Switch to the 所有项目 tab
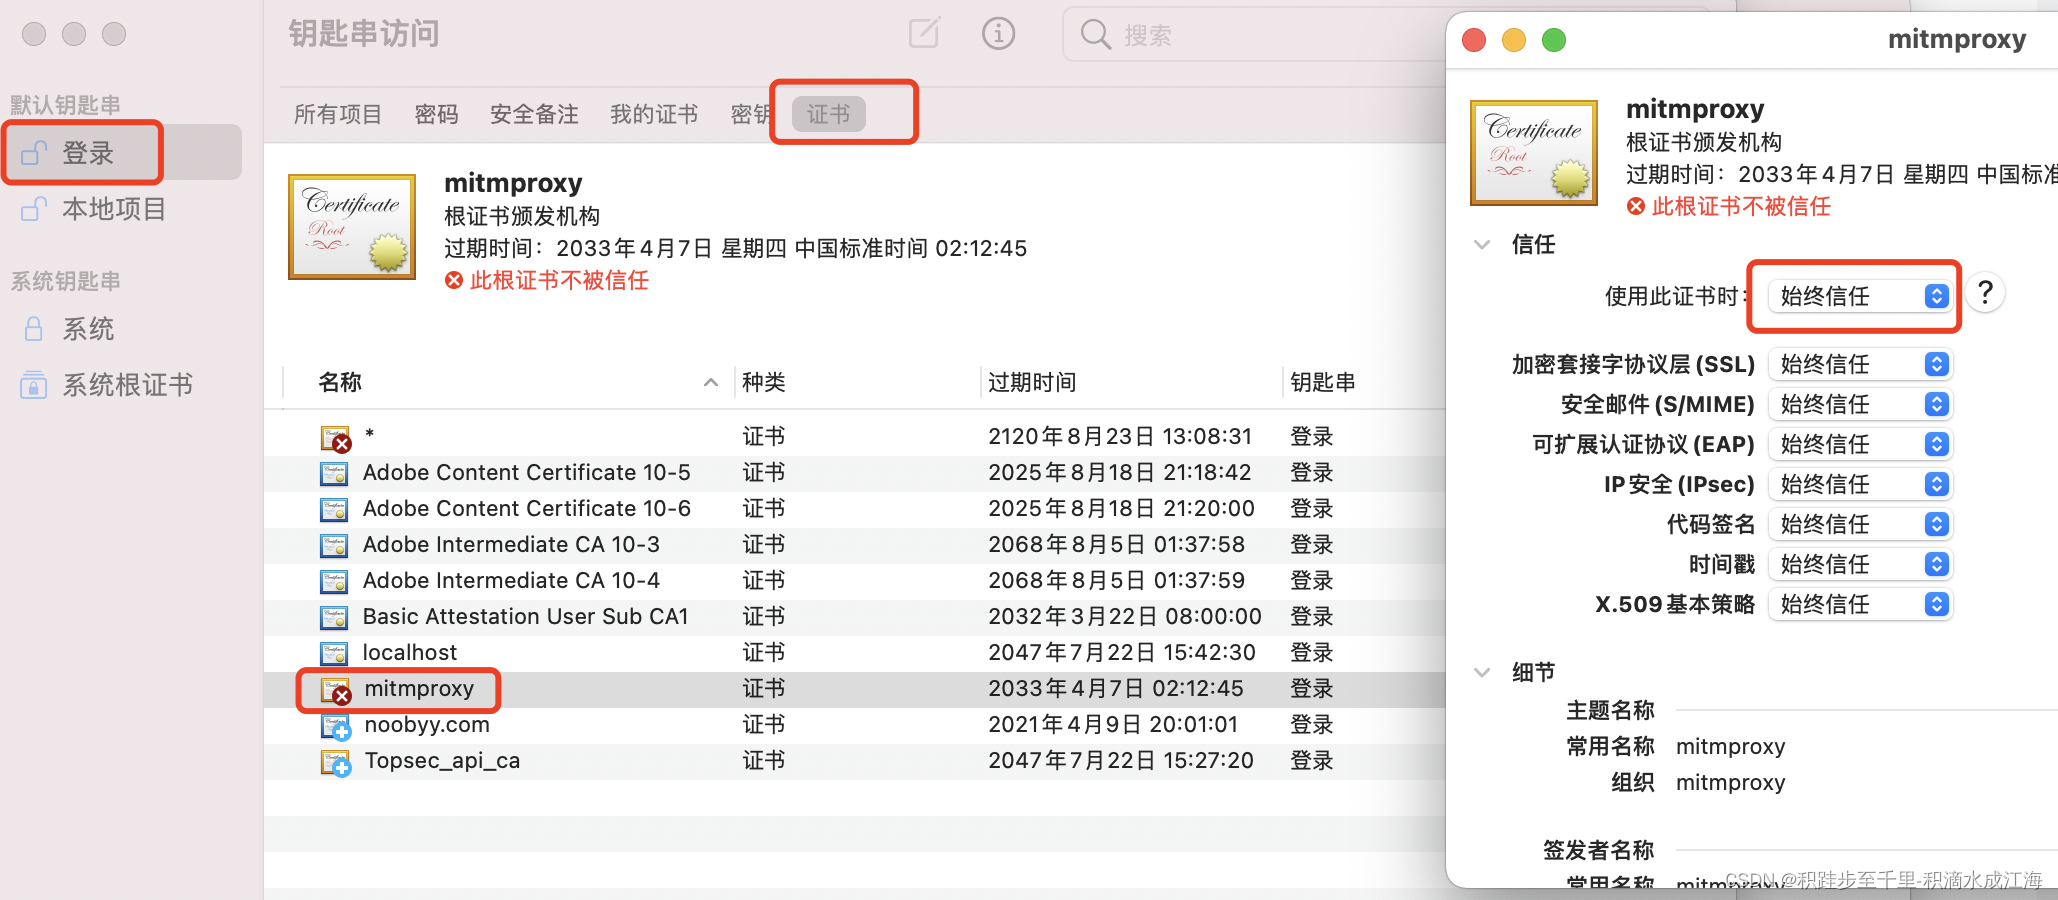Viewport: 2058px width, 900px height. [338, 114]
